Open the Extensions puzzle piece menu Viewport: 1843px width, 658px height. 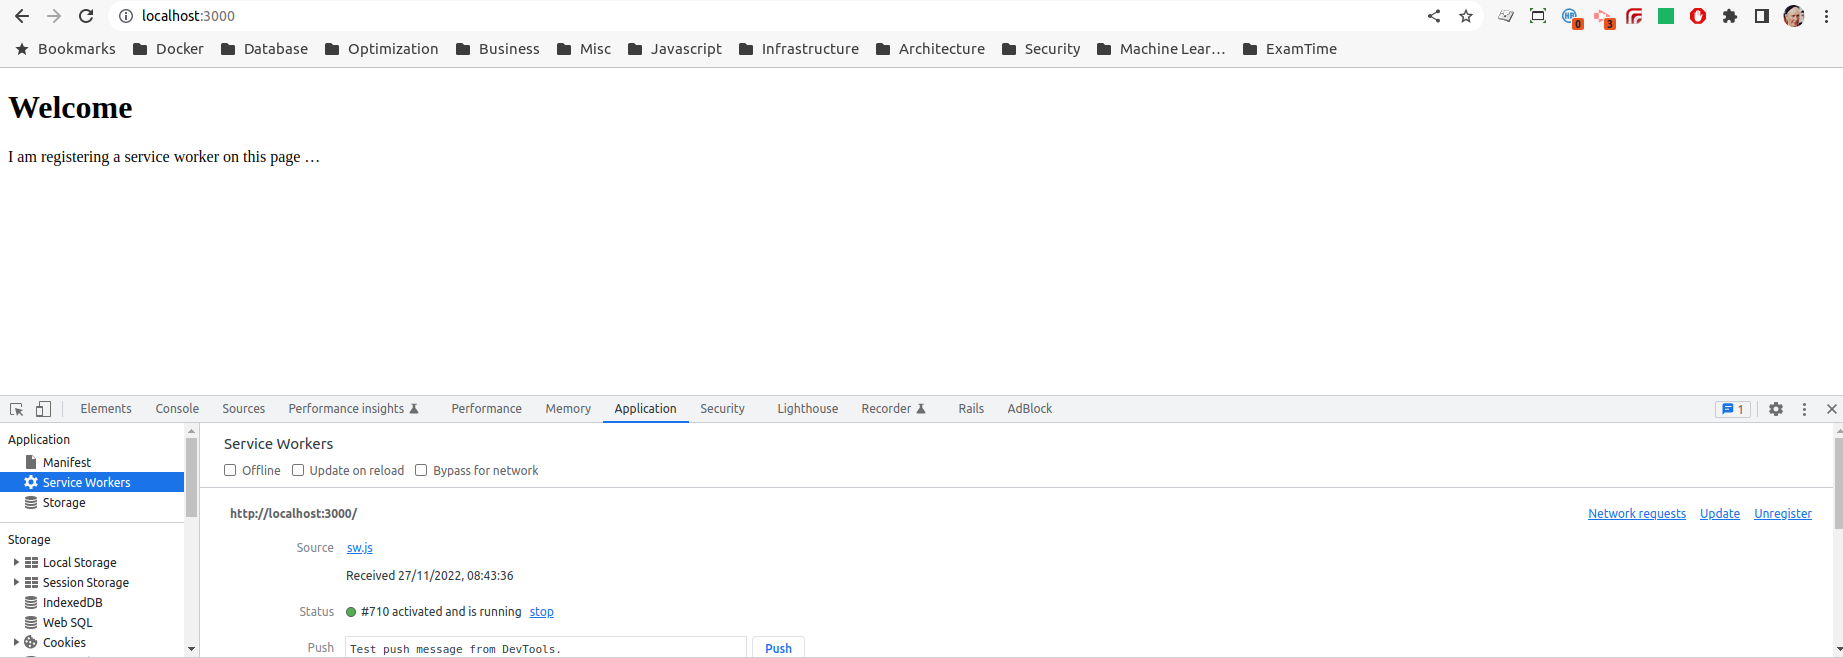point(1730,16)
